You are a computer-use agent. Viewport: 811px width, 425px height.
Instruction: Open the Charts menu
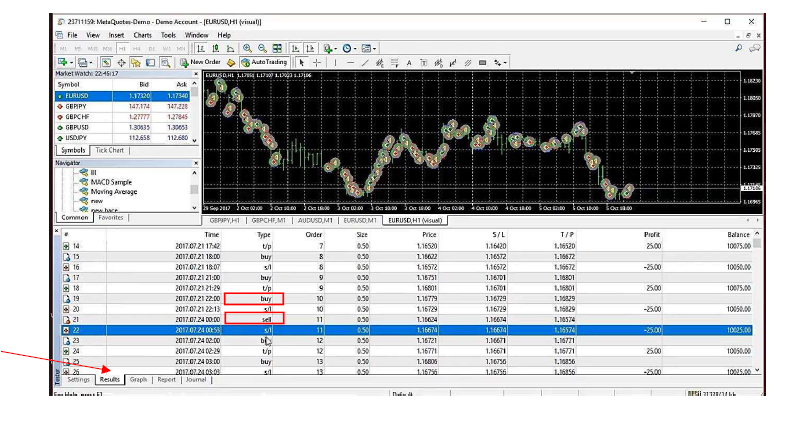[143, 35]
